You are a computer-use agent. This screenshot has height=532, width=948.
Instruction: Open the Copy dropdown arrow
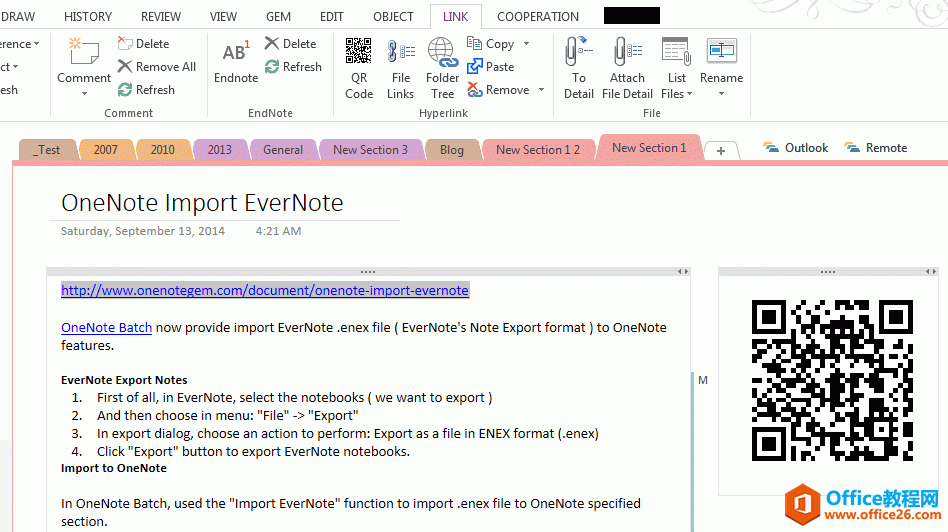tap(527, 44)
